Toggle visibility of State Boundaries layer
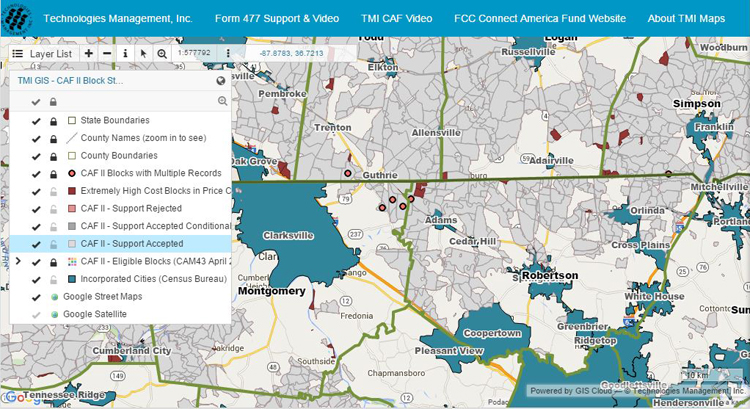 [x=35, y=121]
